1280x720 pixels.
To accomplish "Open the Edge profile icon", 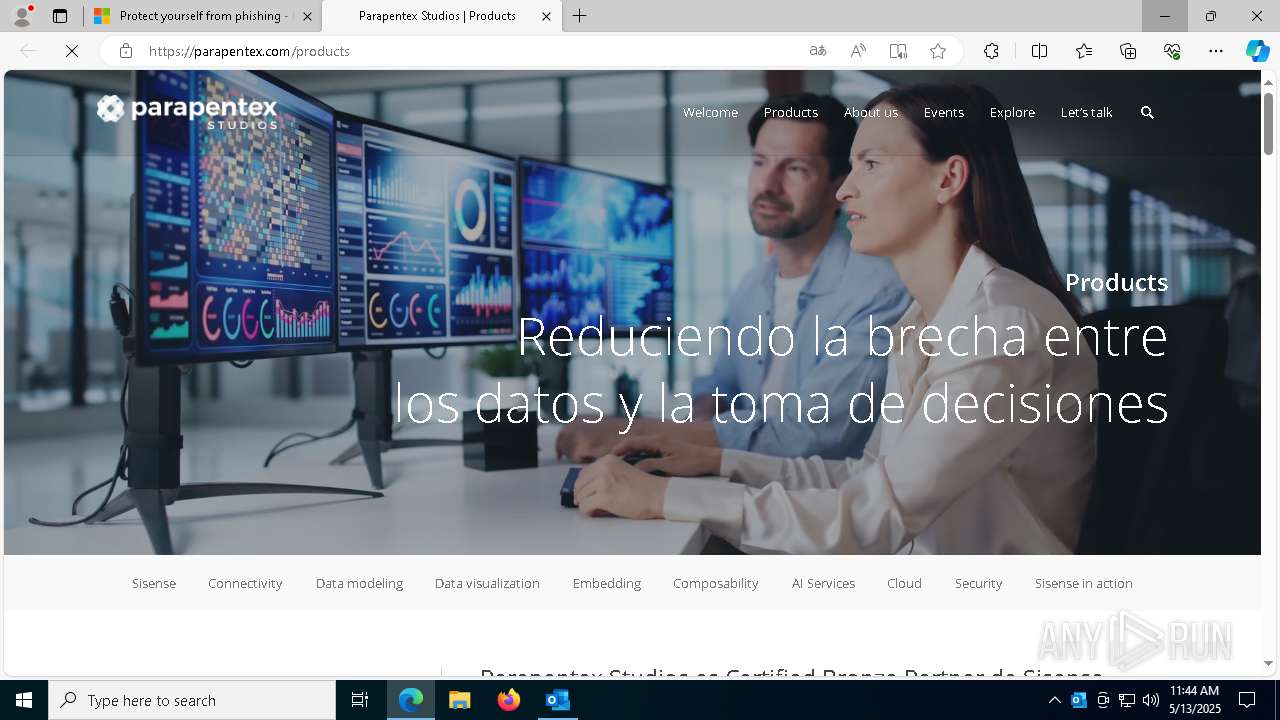I will click(x=22, y=16).
